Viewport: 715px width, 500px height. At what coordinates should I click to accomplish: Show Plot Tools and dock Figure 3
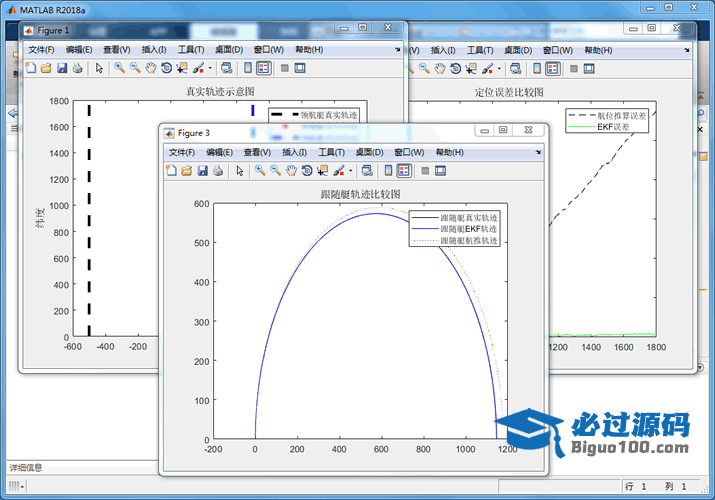click(x=440, y=171)
